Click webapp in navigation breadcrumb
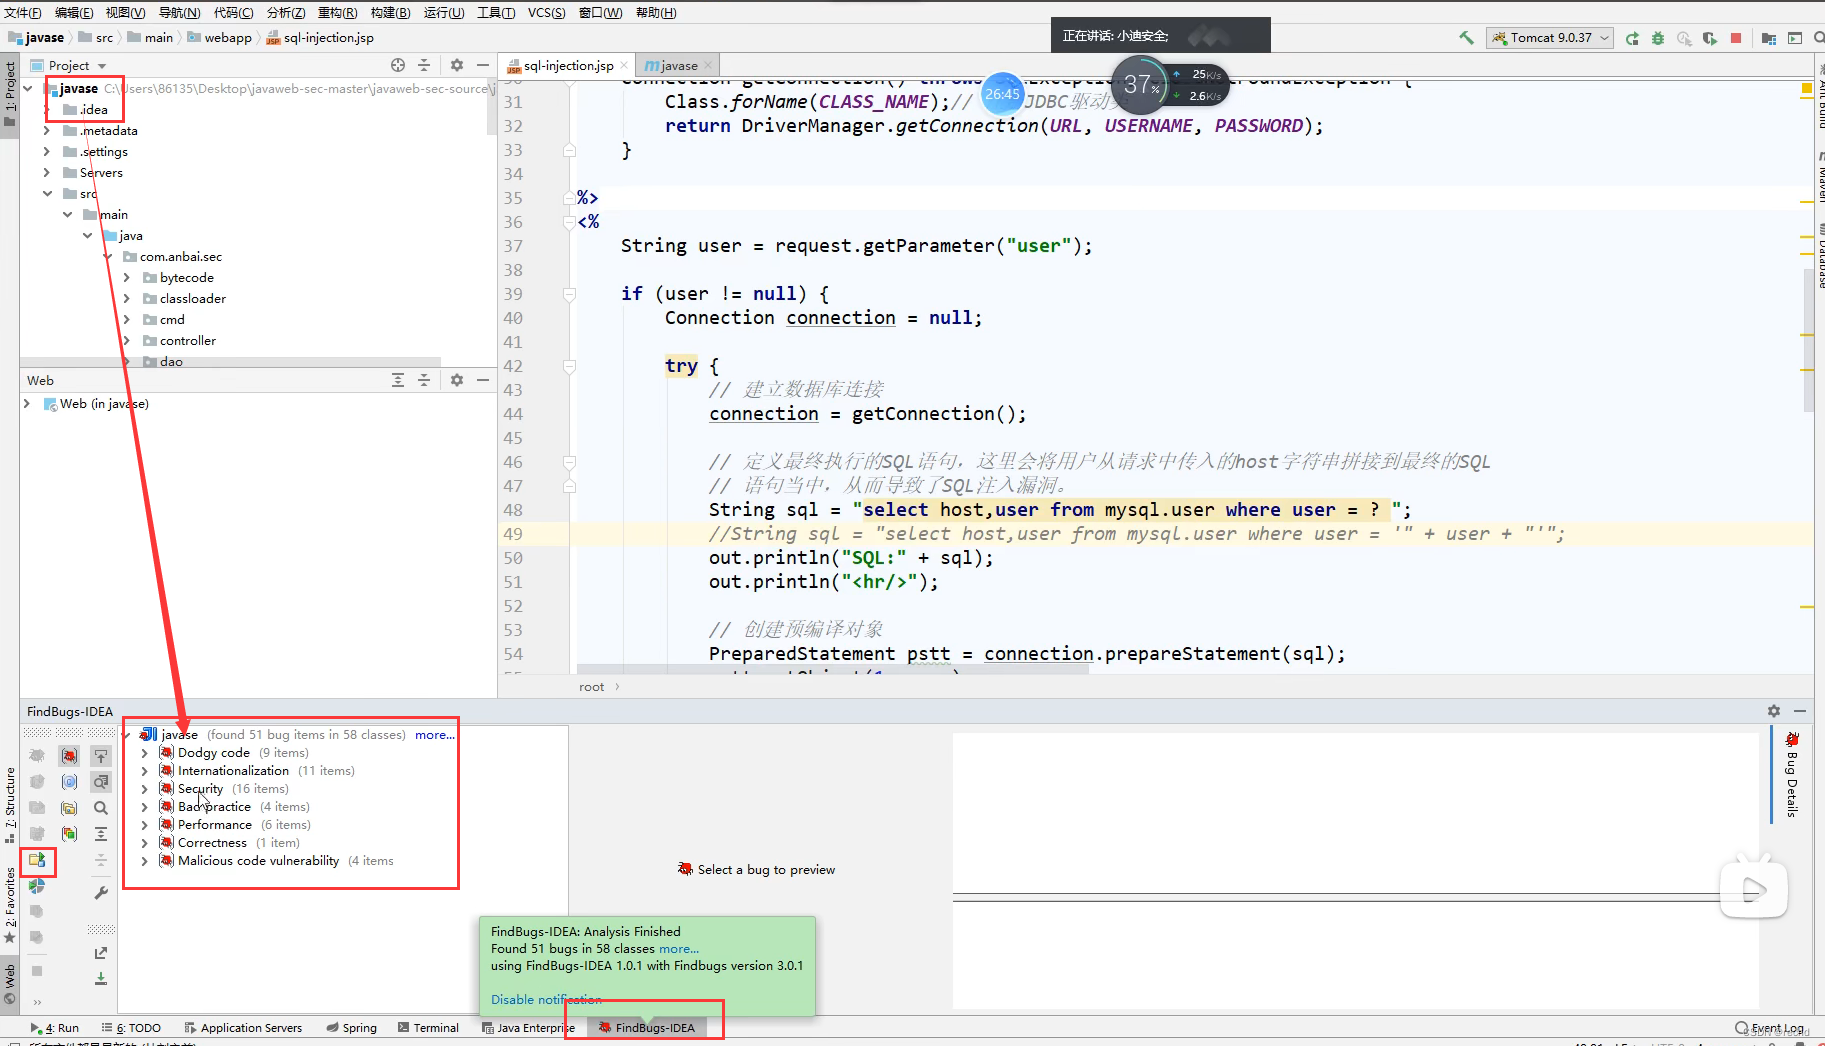Viewport: 1825px width, 1046px height. 218,38
